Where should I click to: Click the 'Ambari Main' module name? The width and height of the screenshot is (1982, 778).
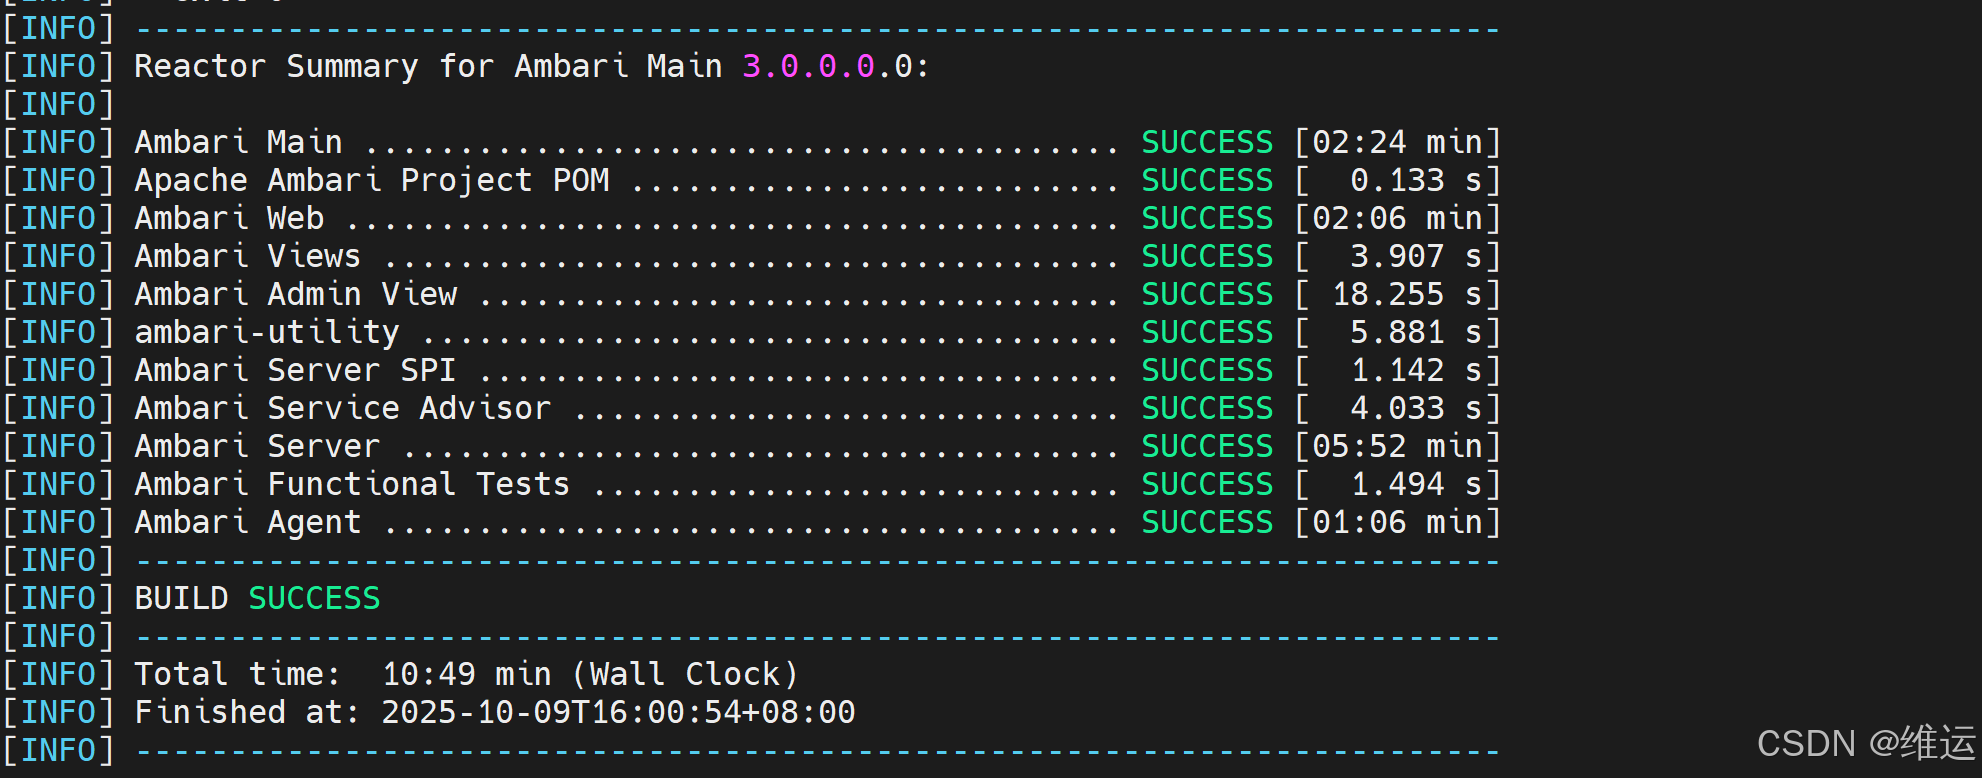pyautogui.click(x=238, y=143)
